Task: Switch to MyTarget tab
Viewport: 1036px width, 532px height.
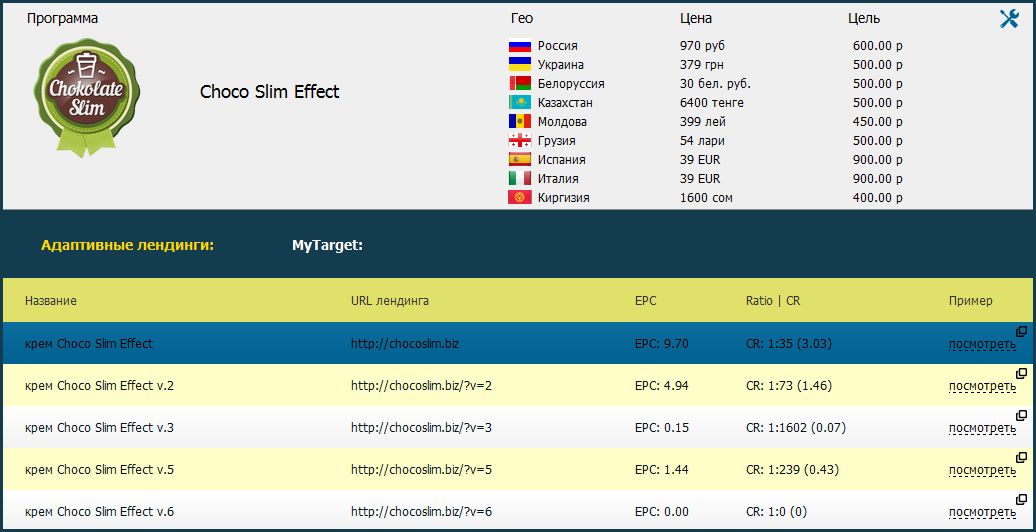Action: [x=328, y=246]
